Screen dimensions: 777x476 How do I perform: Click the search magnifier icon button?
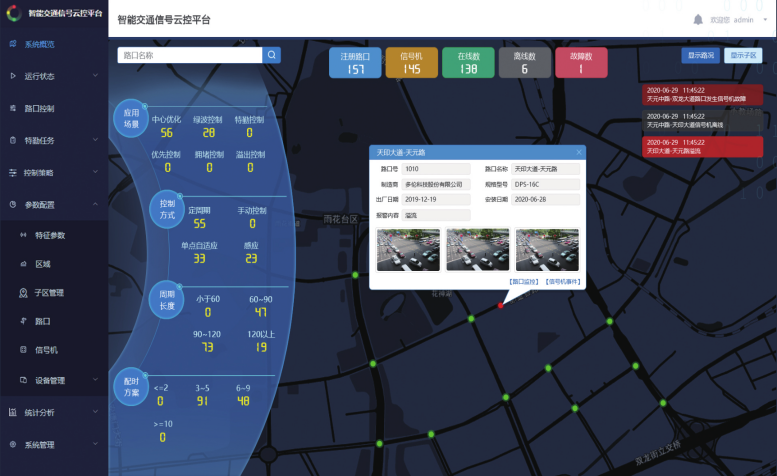[272, 55]
